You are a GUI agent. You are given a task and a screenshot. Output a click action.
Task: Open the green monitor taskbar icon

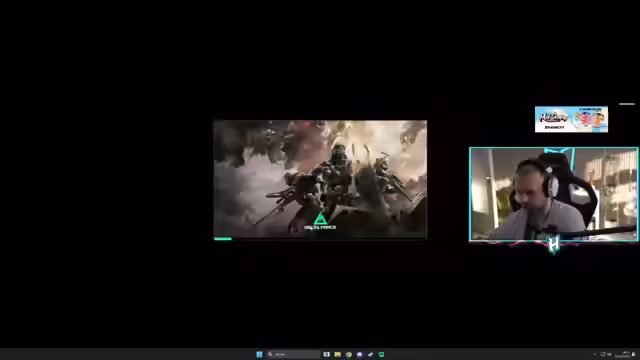[x=381, y=354]
